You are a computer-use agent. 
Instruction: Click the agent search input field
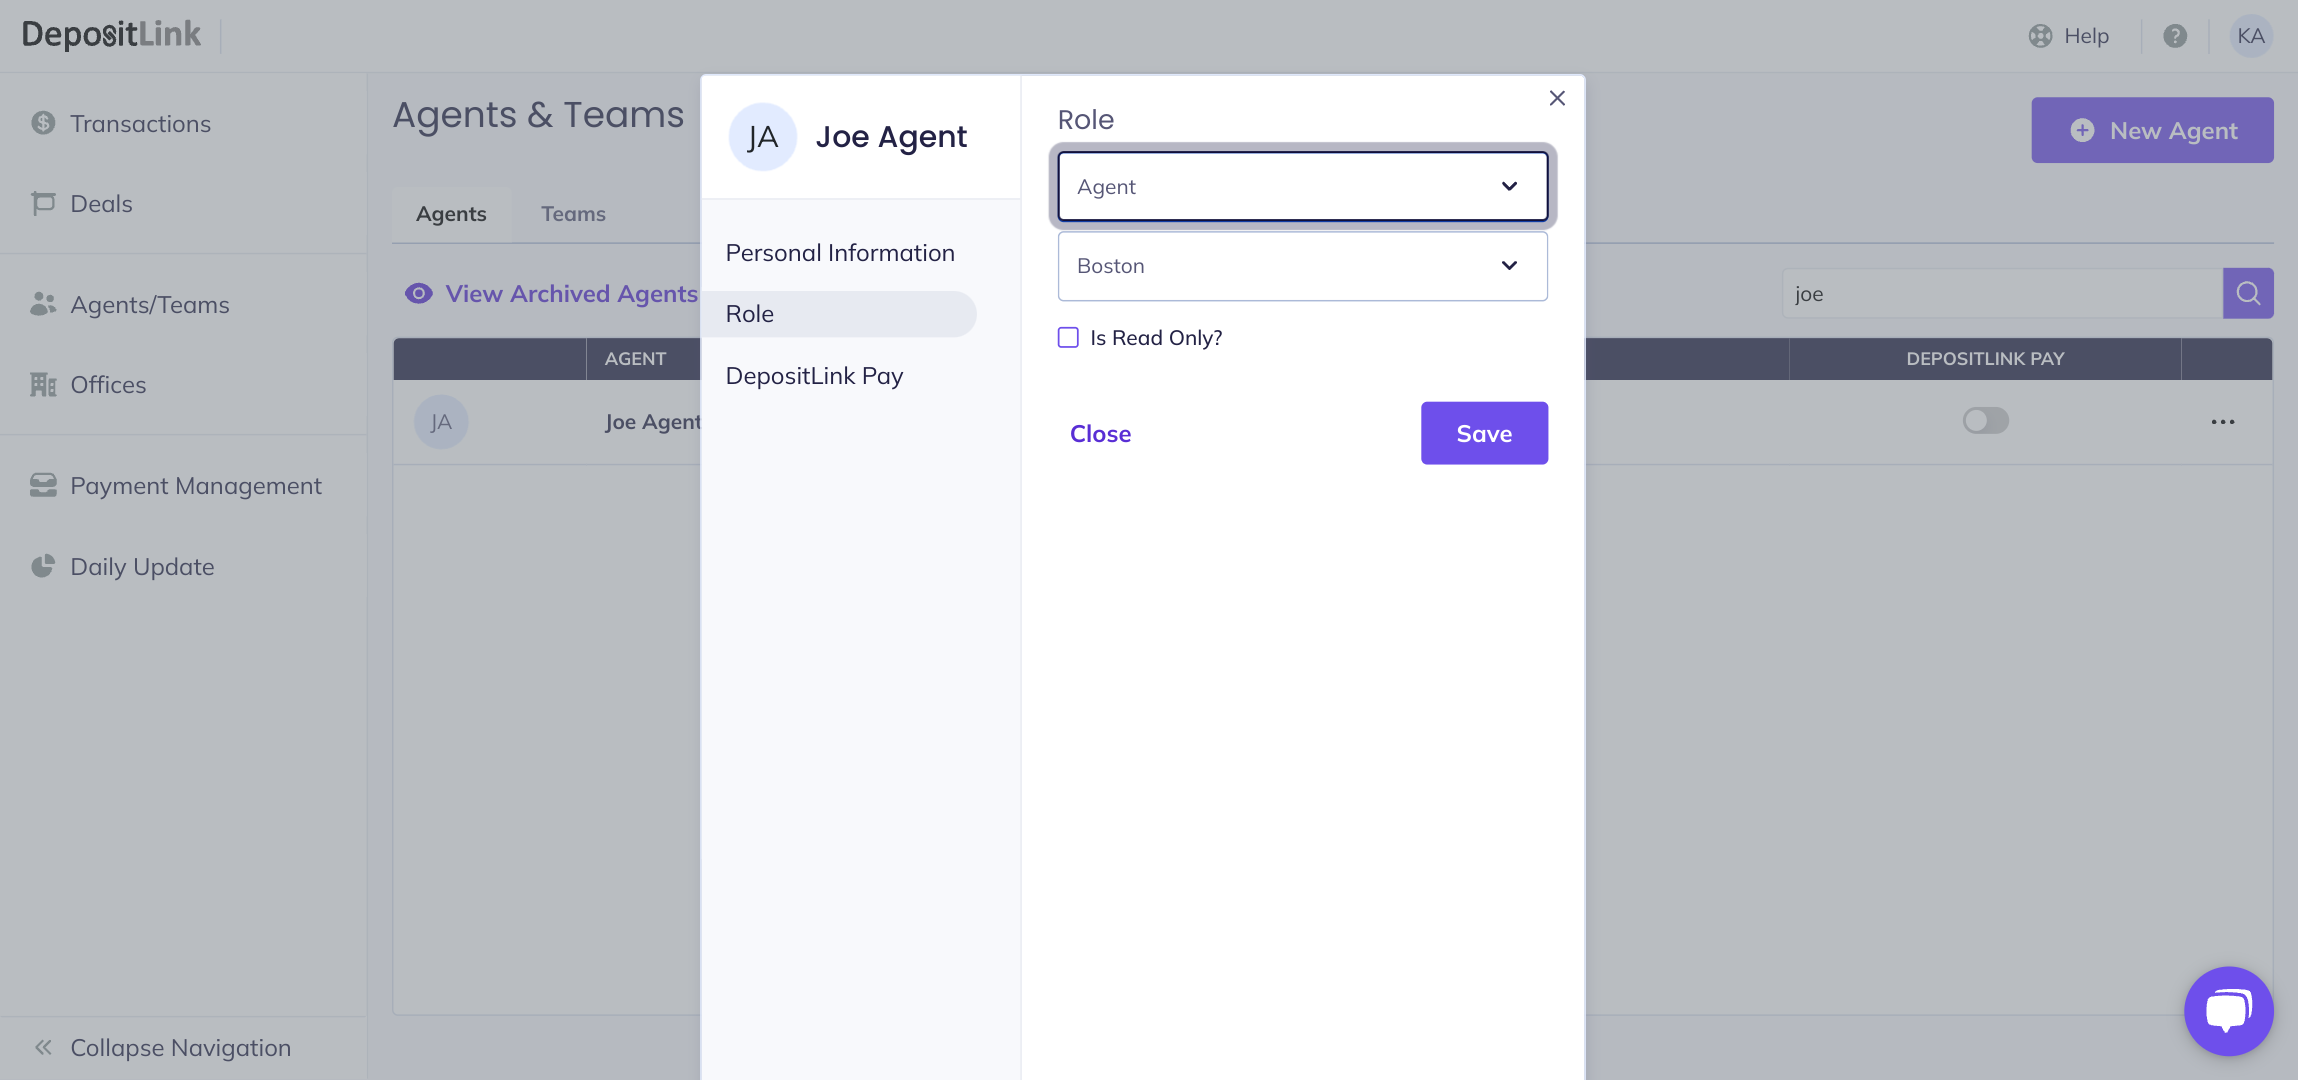2001,294
